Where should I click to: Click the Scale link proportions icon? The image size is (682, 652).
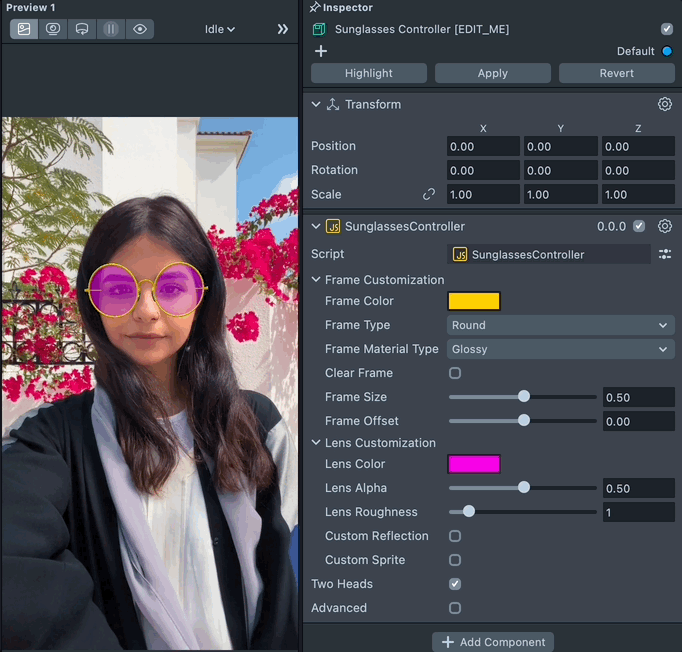coord(429,194)
